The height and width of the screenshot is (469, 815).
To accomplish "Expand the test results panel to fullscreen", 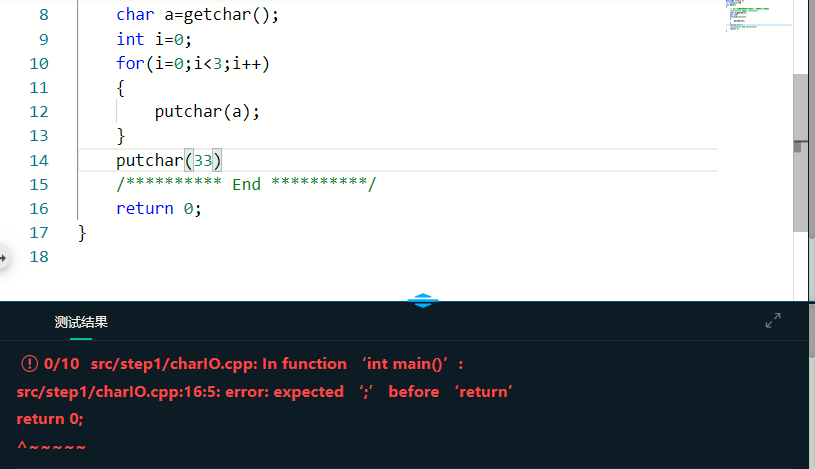I will pyautogui.click(x=773, y=320).
